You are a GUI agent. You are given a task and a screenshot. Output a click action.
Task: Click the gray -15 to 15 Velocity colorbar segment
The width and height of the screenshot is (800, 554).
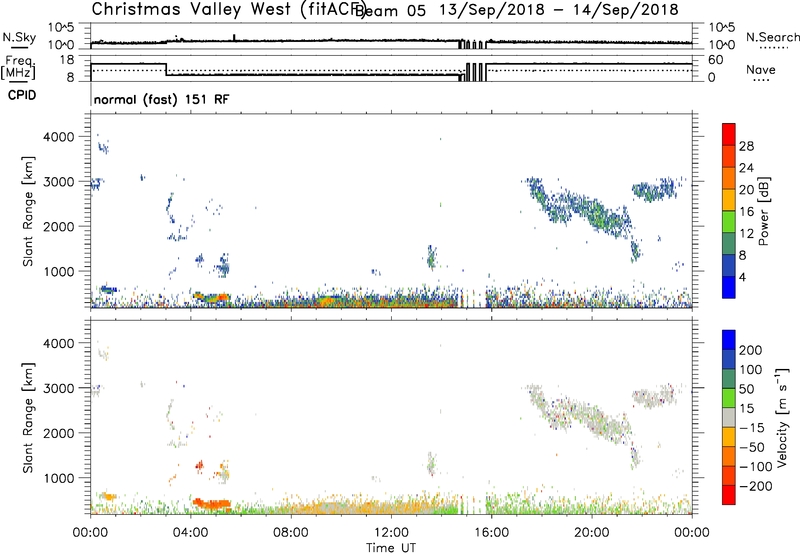pyautogui.click(x=729, y=418)
